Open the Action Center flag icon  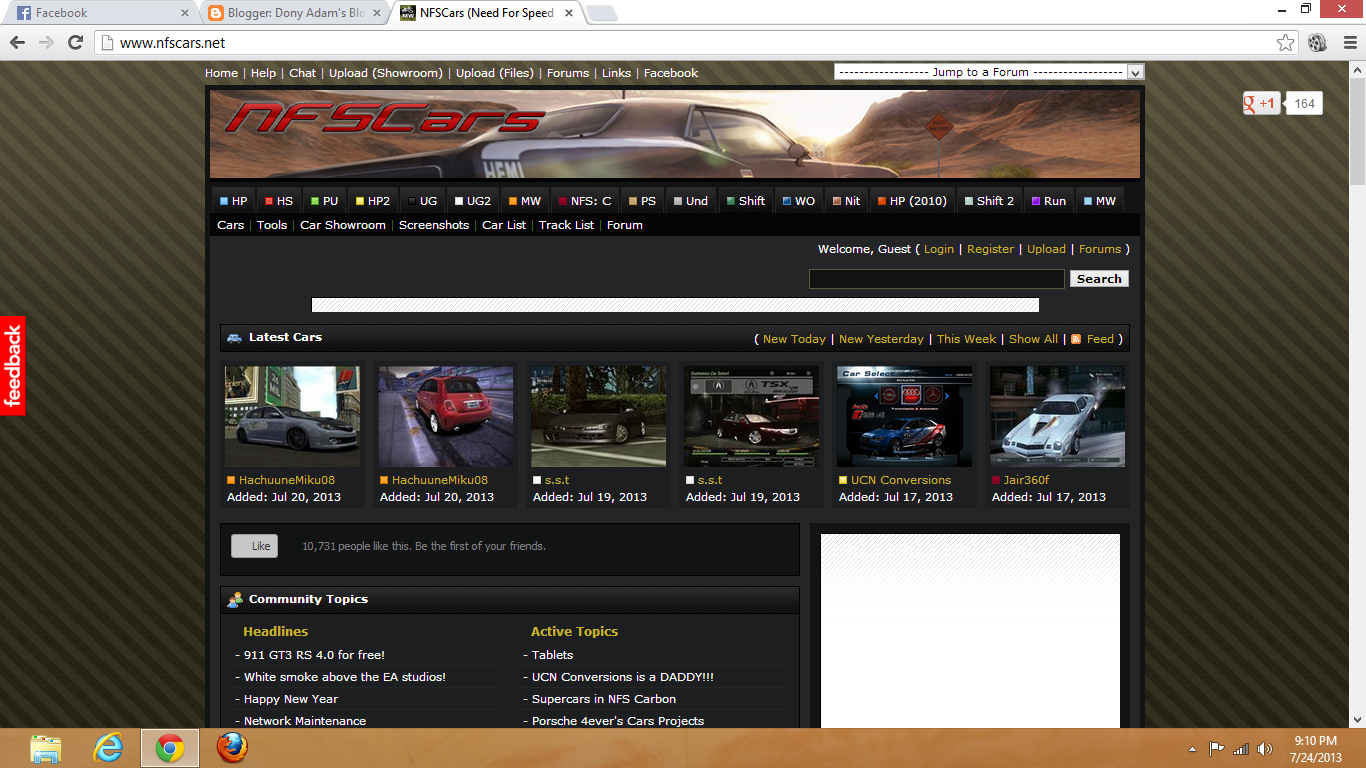point(1216,749)
